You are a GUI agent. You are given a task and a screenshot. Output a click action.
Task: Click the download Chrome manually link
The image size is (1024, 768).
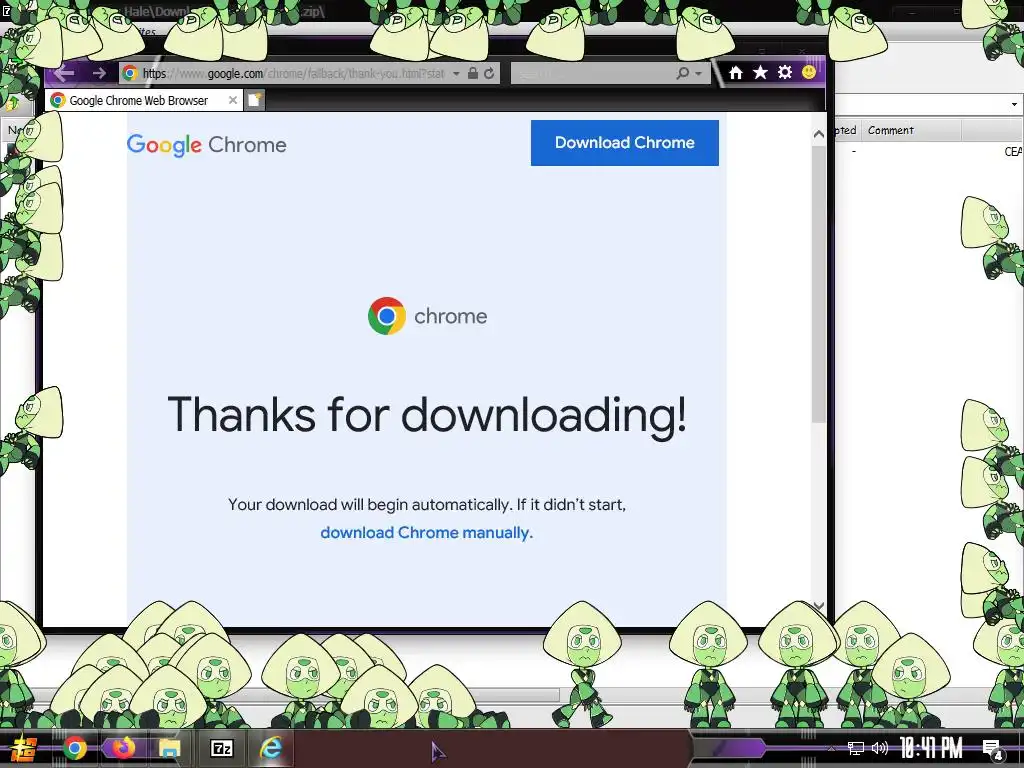click(426, 532)
